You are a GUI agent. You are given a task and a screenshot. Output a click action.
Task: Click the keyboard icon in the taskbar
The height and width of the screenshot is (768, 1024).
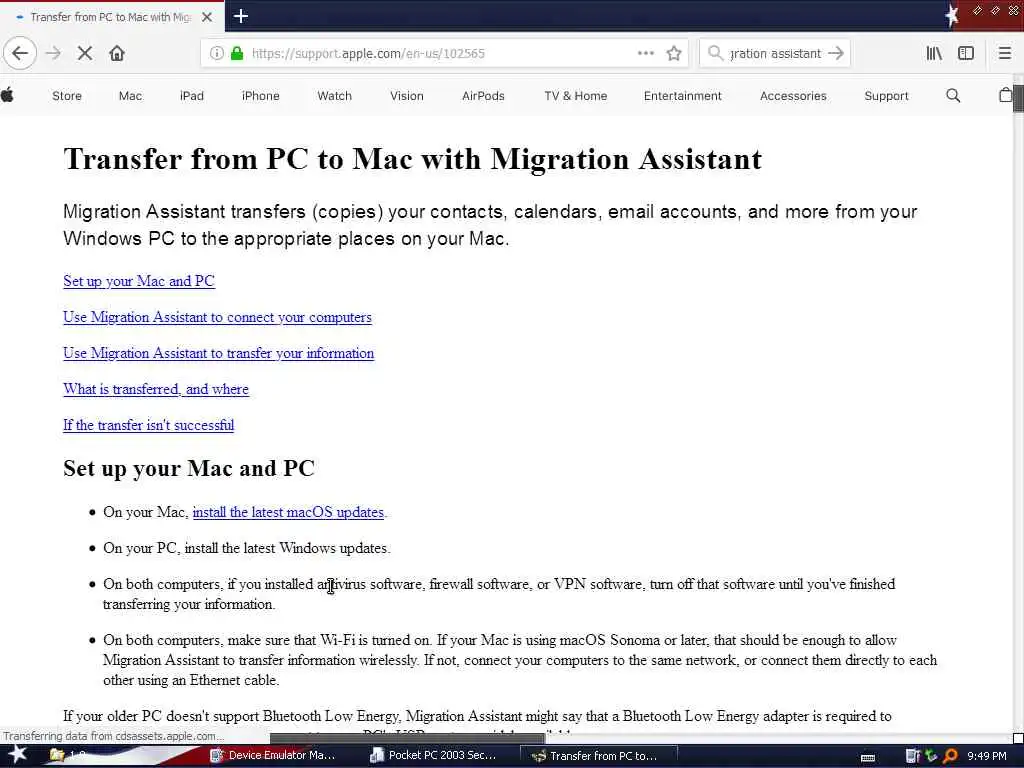pos(868,758)
